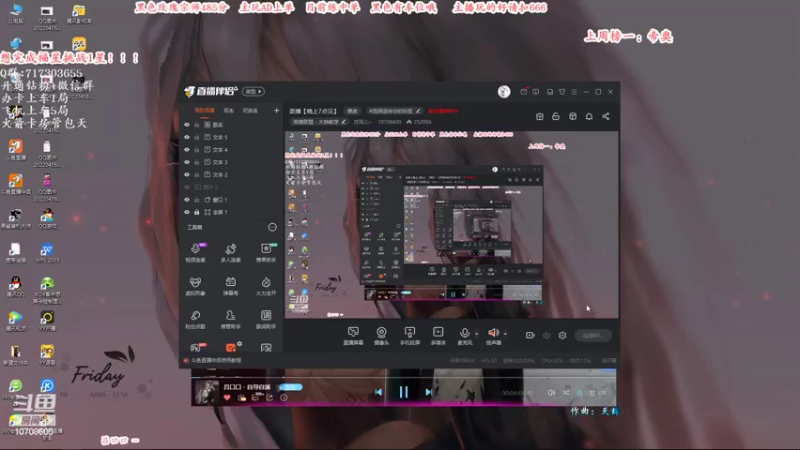800x450 pixels.
Task: Click the record video icon near start button
Action: click(x=530, y=335)
